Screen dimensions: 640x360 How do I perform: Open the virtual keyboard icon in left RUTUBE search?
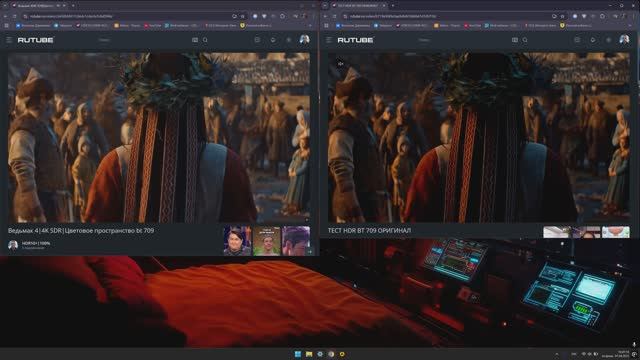pyautogui.click(x=195, y=40)
